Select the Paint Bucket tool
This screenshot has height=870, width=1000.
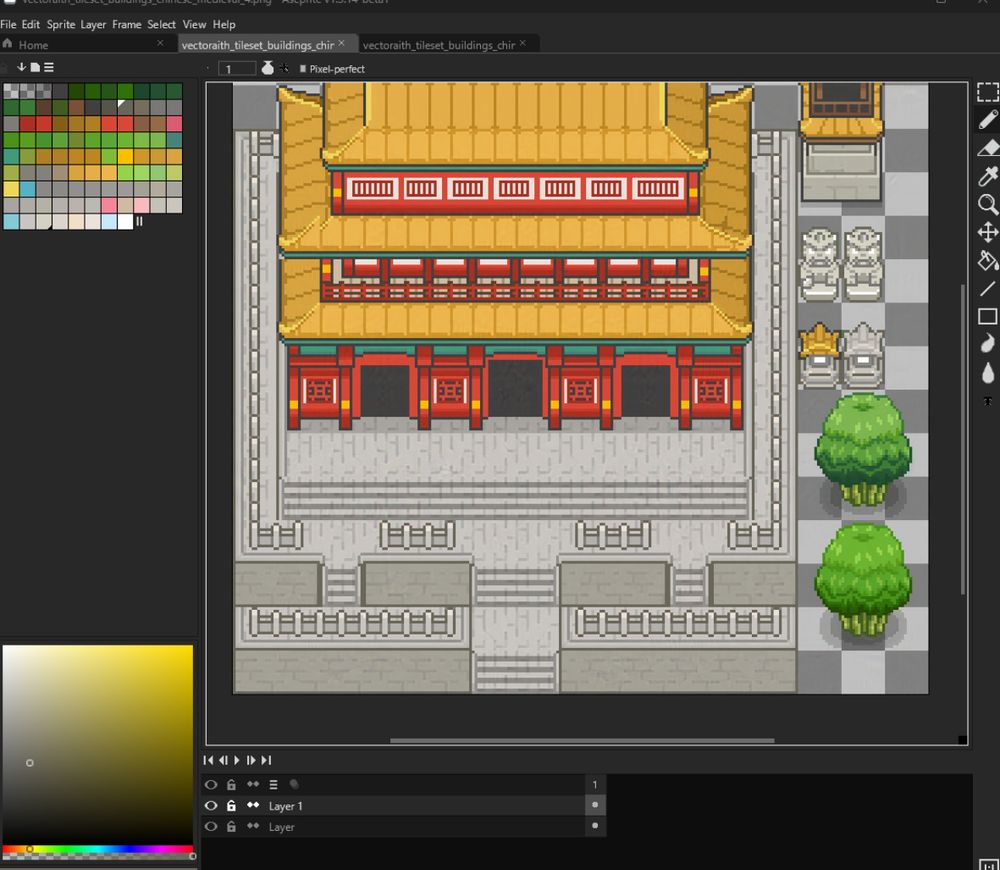click(987, 260)
